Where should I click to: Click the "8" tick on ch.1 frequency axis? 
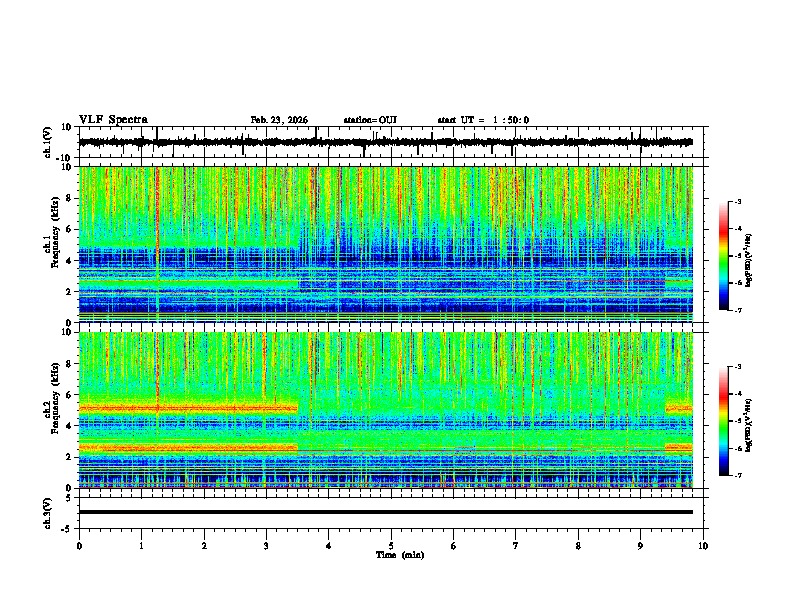tap(70, 198)
